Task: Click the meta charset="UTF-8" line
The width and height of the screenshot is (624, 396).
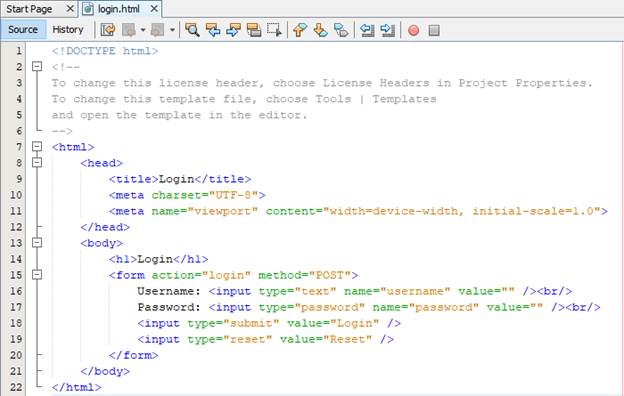Action: click(187, 195)
